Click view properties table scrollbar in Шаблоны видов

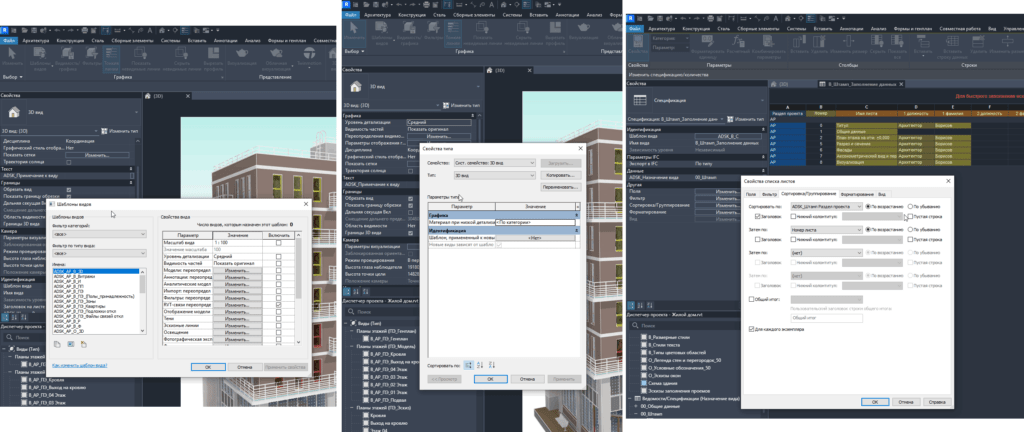pos(298,288)
